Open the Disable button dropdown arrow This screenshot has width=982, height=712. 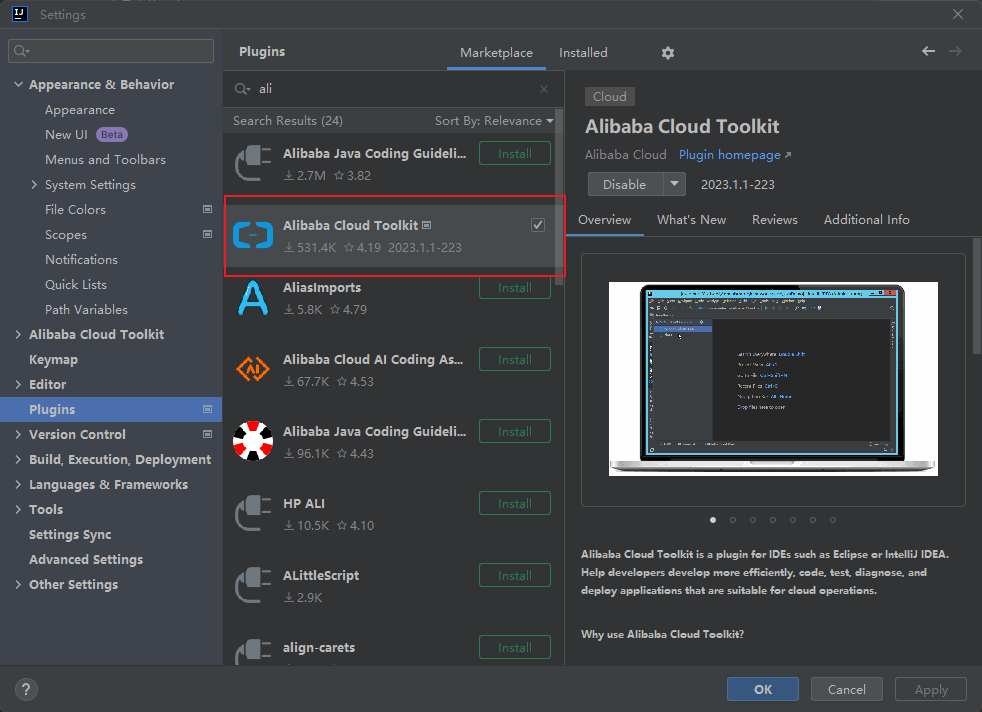click(674, 184)
